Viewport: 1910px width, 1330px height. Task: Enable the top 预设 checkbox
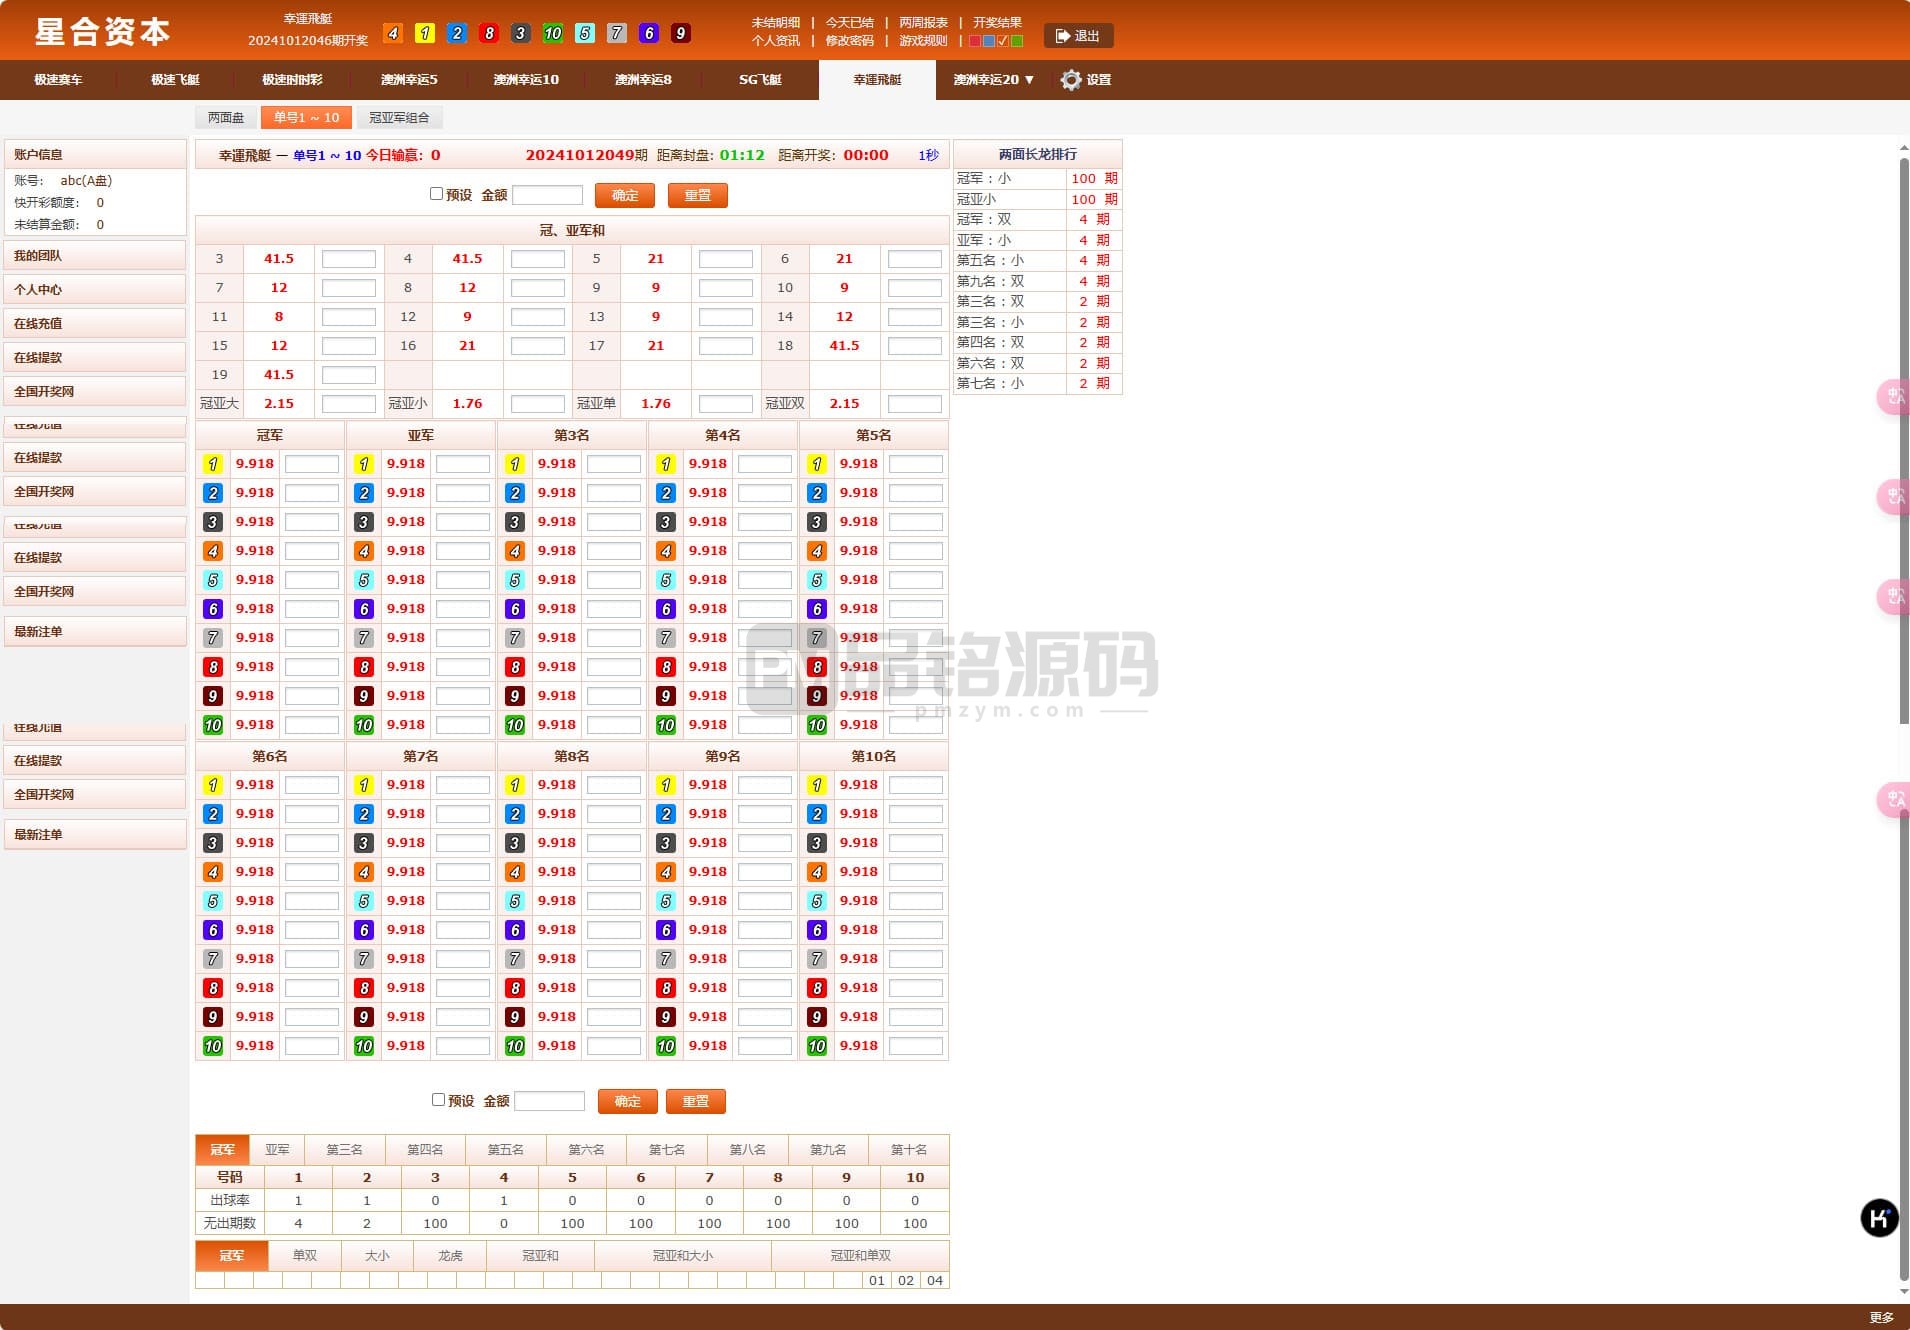click(436, 194)
